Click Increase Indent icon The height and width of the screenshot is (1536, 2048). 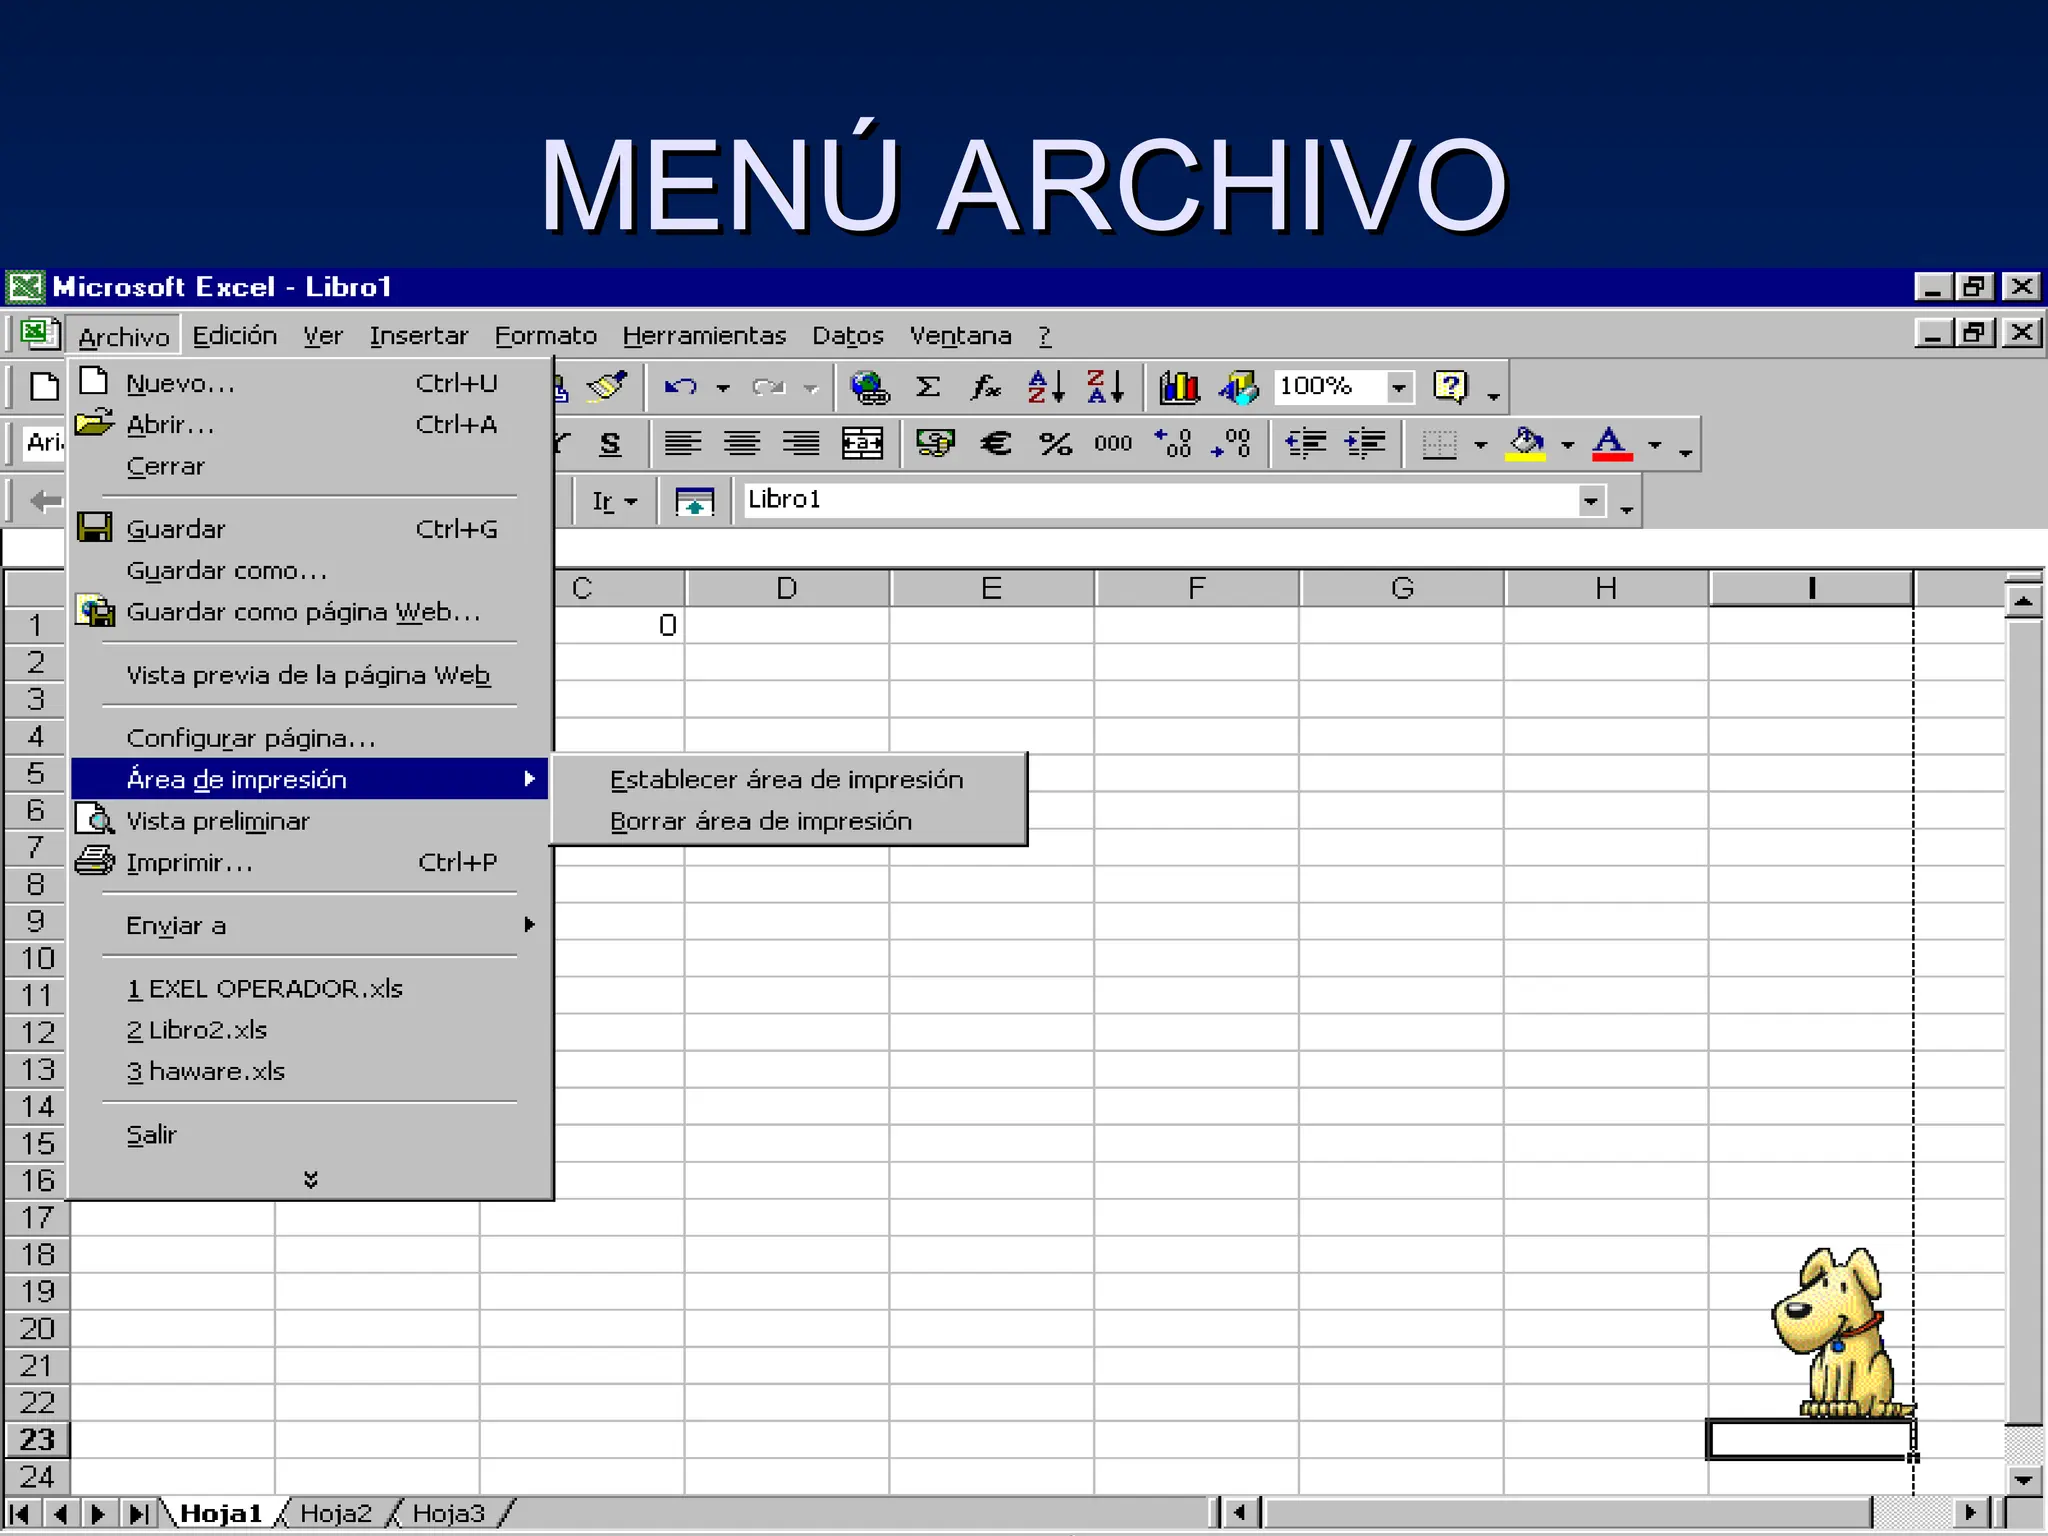point(1365,444)
